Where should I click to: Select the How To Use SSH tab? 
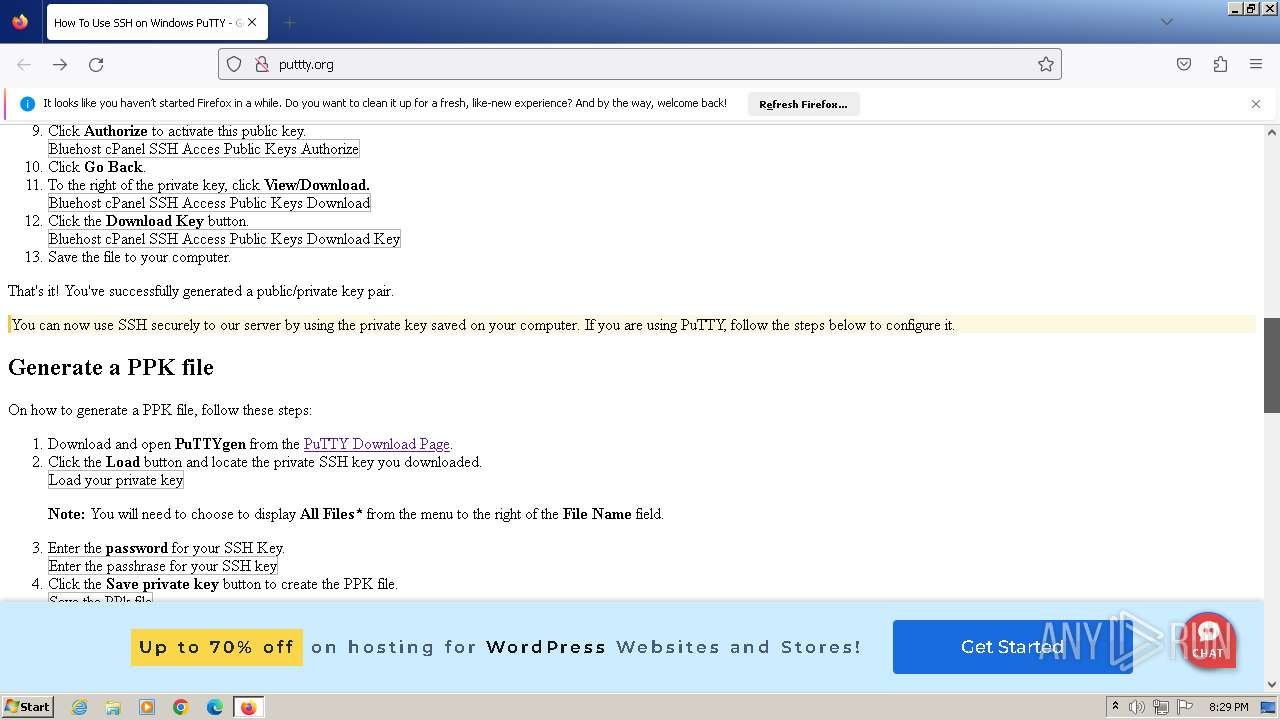(x=155, y=22)
